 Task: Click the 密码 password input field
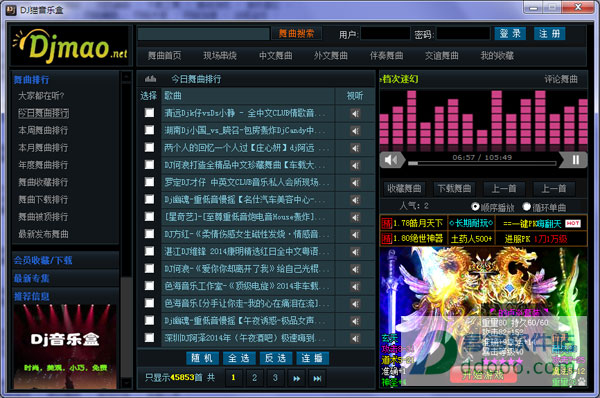pyautogui.click(x=463, y=34)
